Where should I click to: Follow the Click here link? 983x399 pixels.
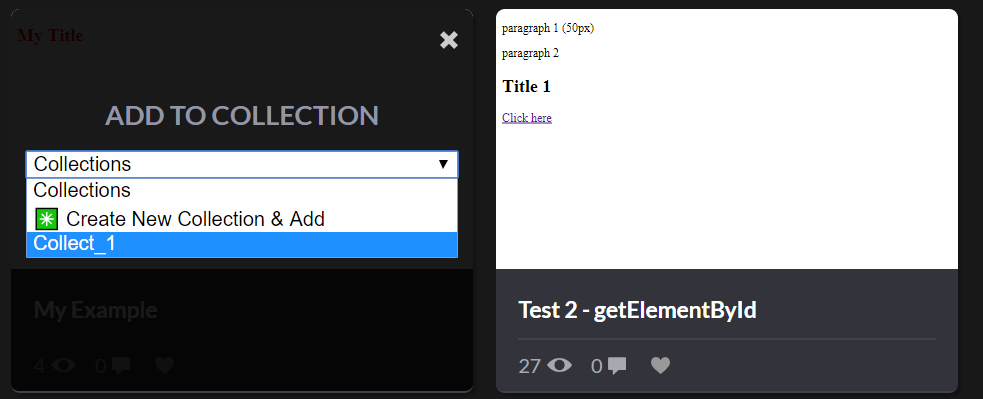[x=527, y=118]
